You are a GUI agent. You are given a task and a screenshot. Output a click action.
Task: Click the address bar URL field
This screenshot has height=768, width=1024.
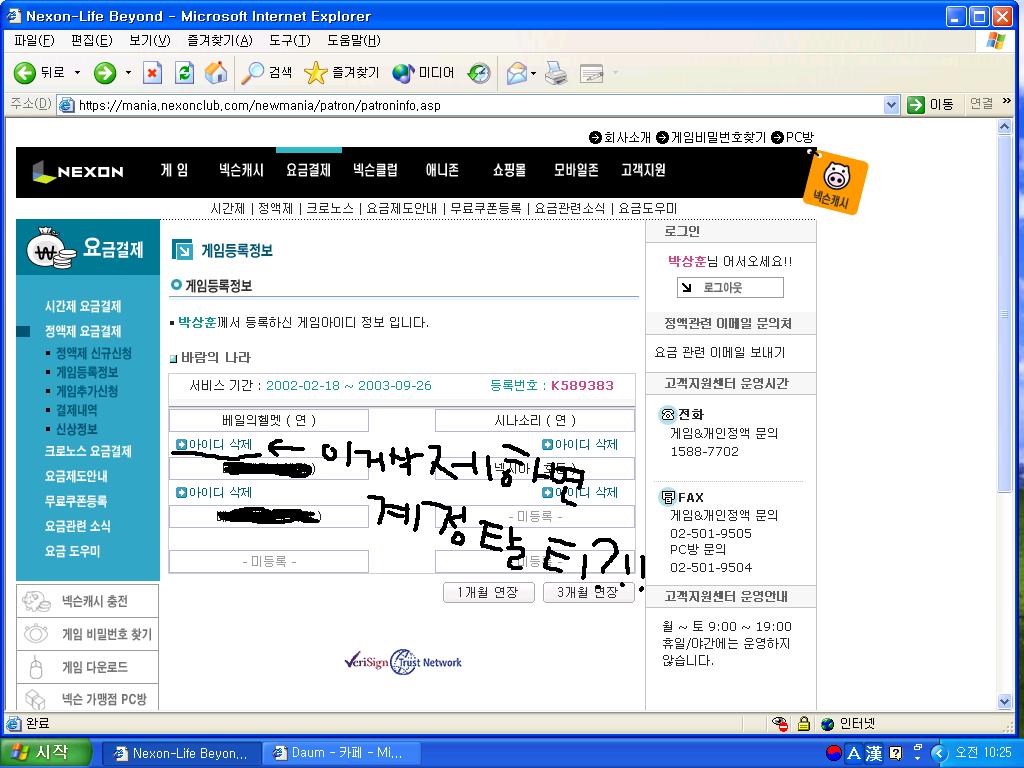click(480, 105)
